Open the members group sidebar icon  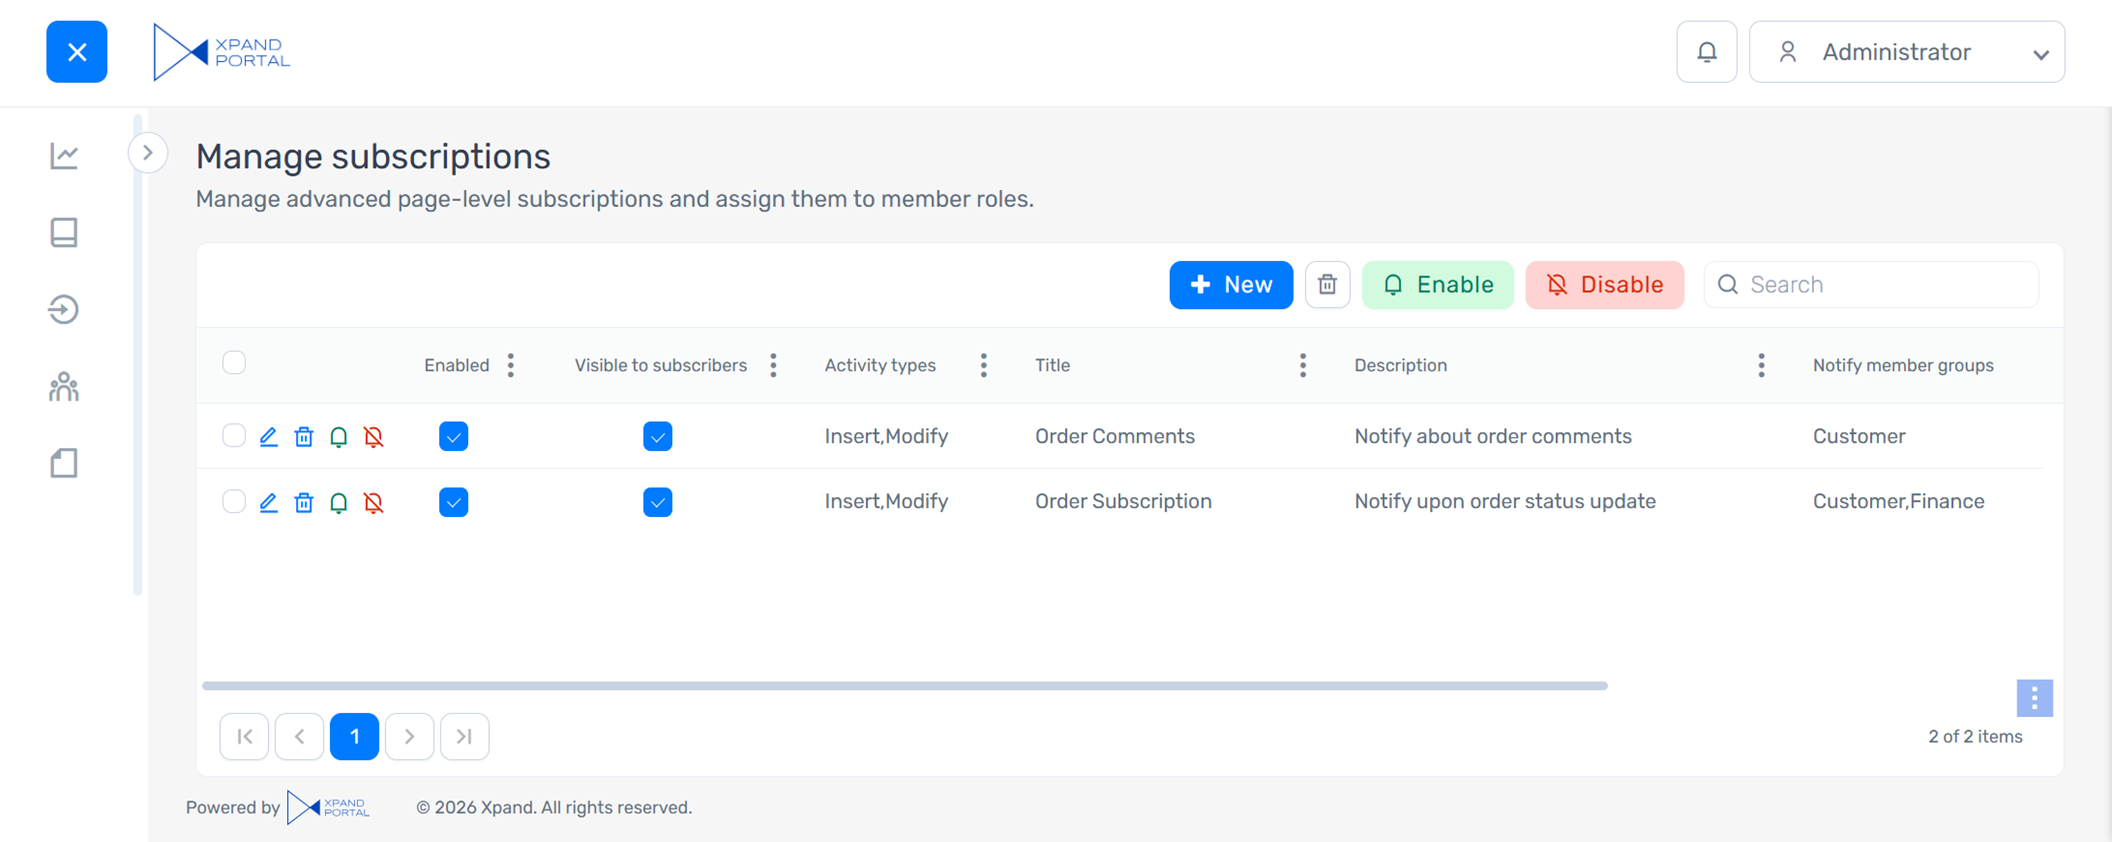[x=64, y=387]
